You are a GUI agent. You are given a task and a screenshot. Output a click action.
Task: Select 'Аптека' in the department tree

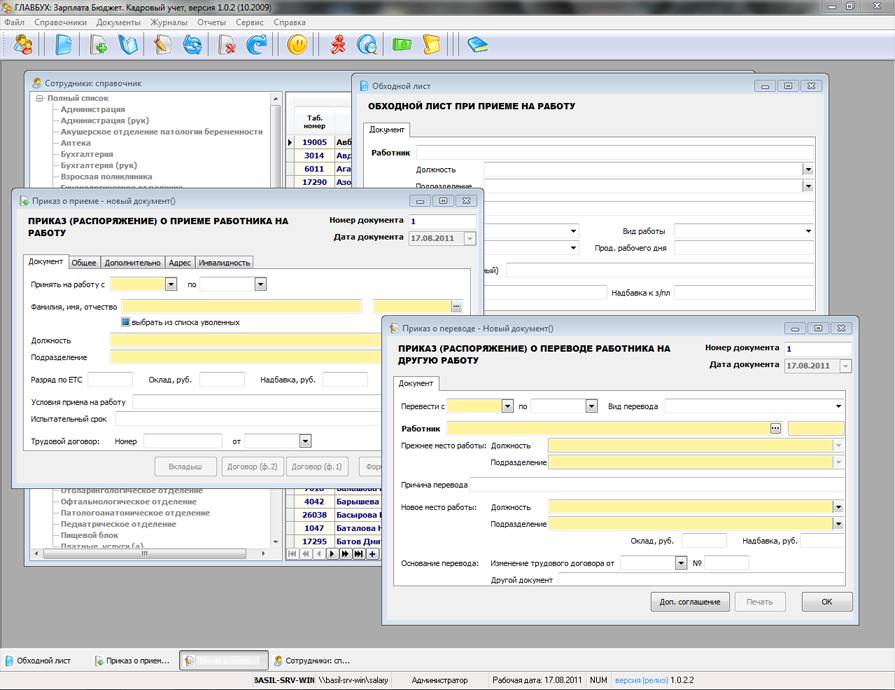(75, 143)
